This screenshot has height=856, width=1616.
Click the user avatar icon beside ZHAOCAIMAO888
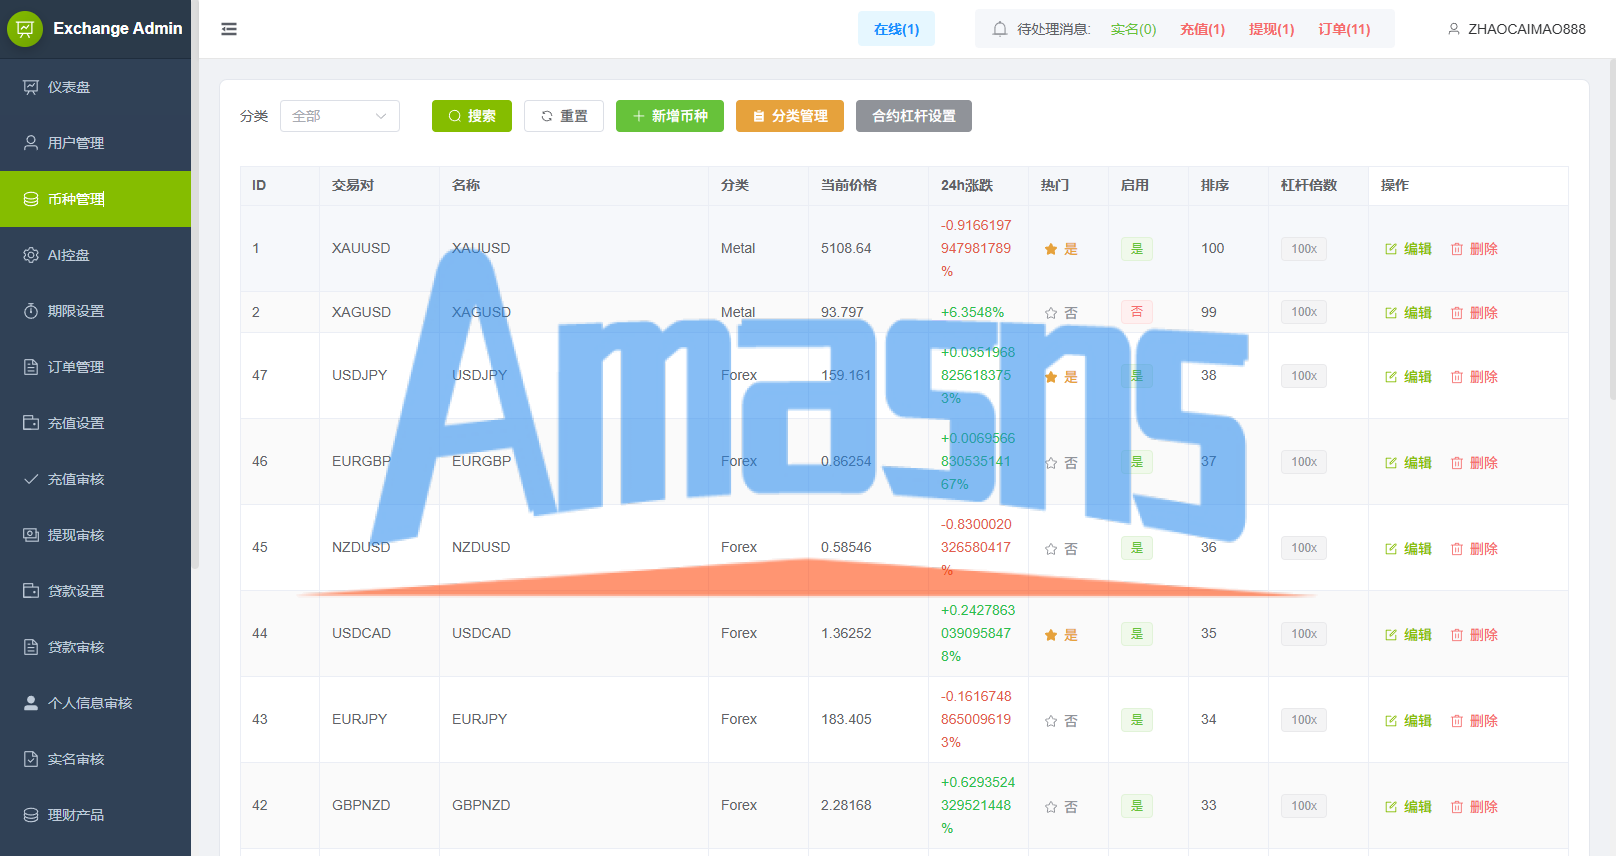[x=1454, y=29]
